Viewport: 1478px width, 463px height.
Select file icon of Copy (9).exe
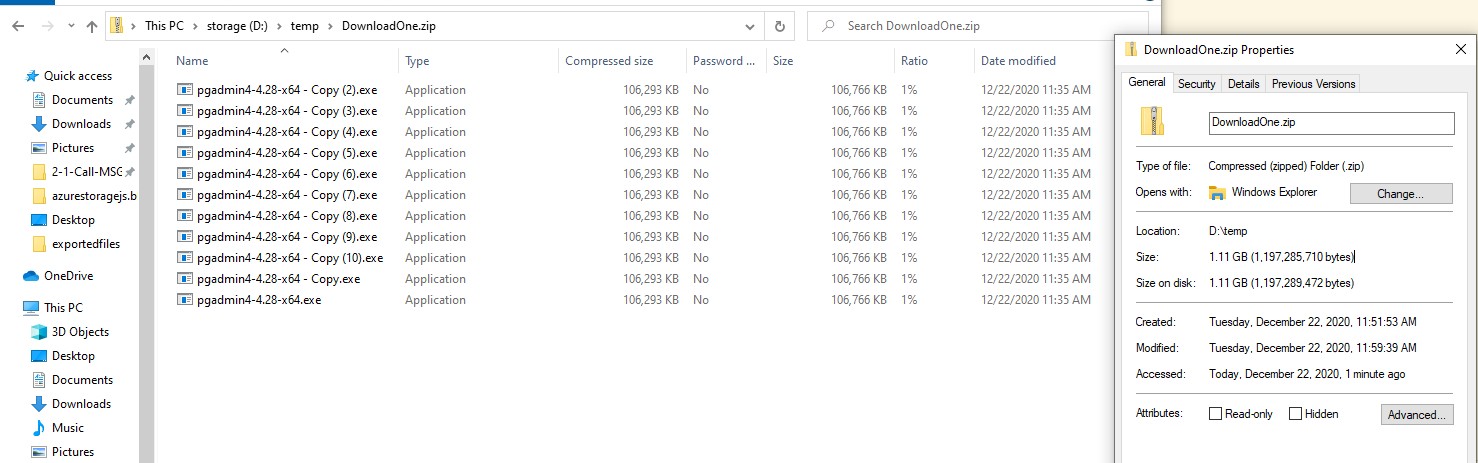click(184, 237)
